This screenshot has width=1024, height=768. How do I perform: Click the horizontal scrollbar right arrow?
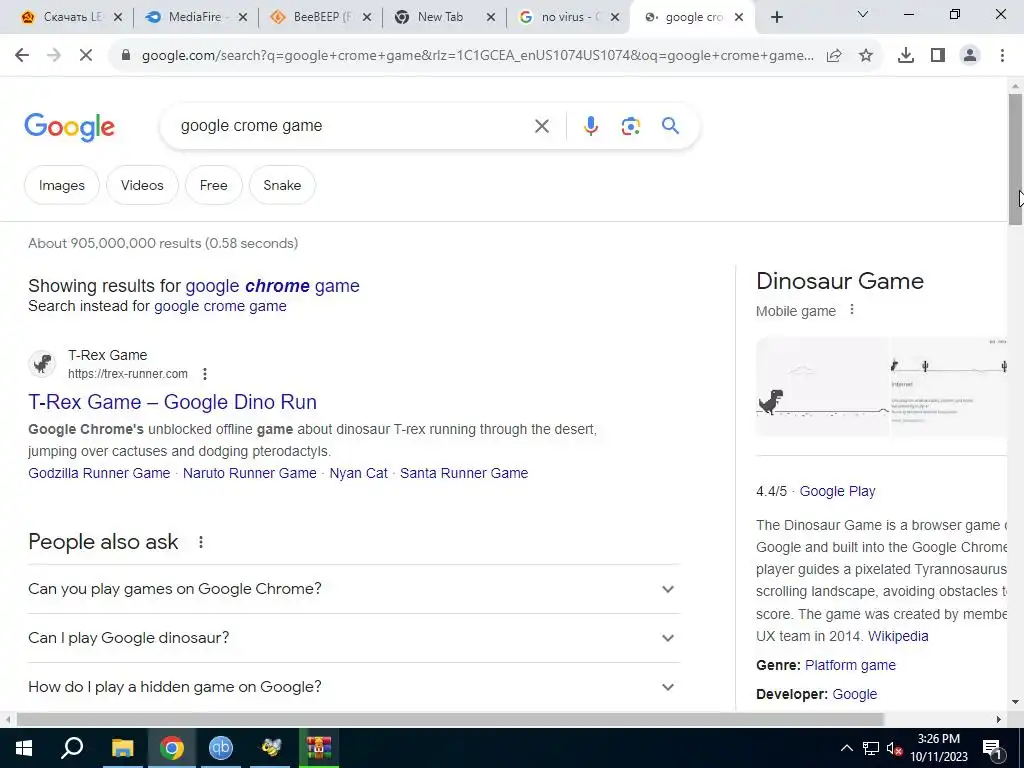point(999,719)
